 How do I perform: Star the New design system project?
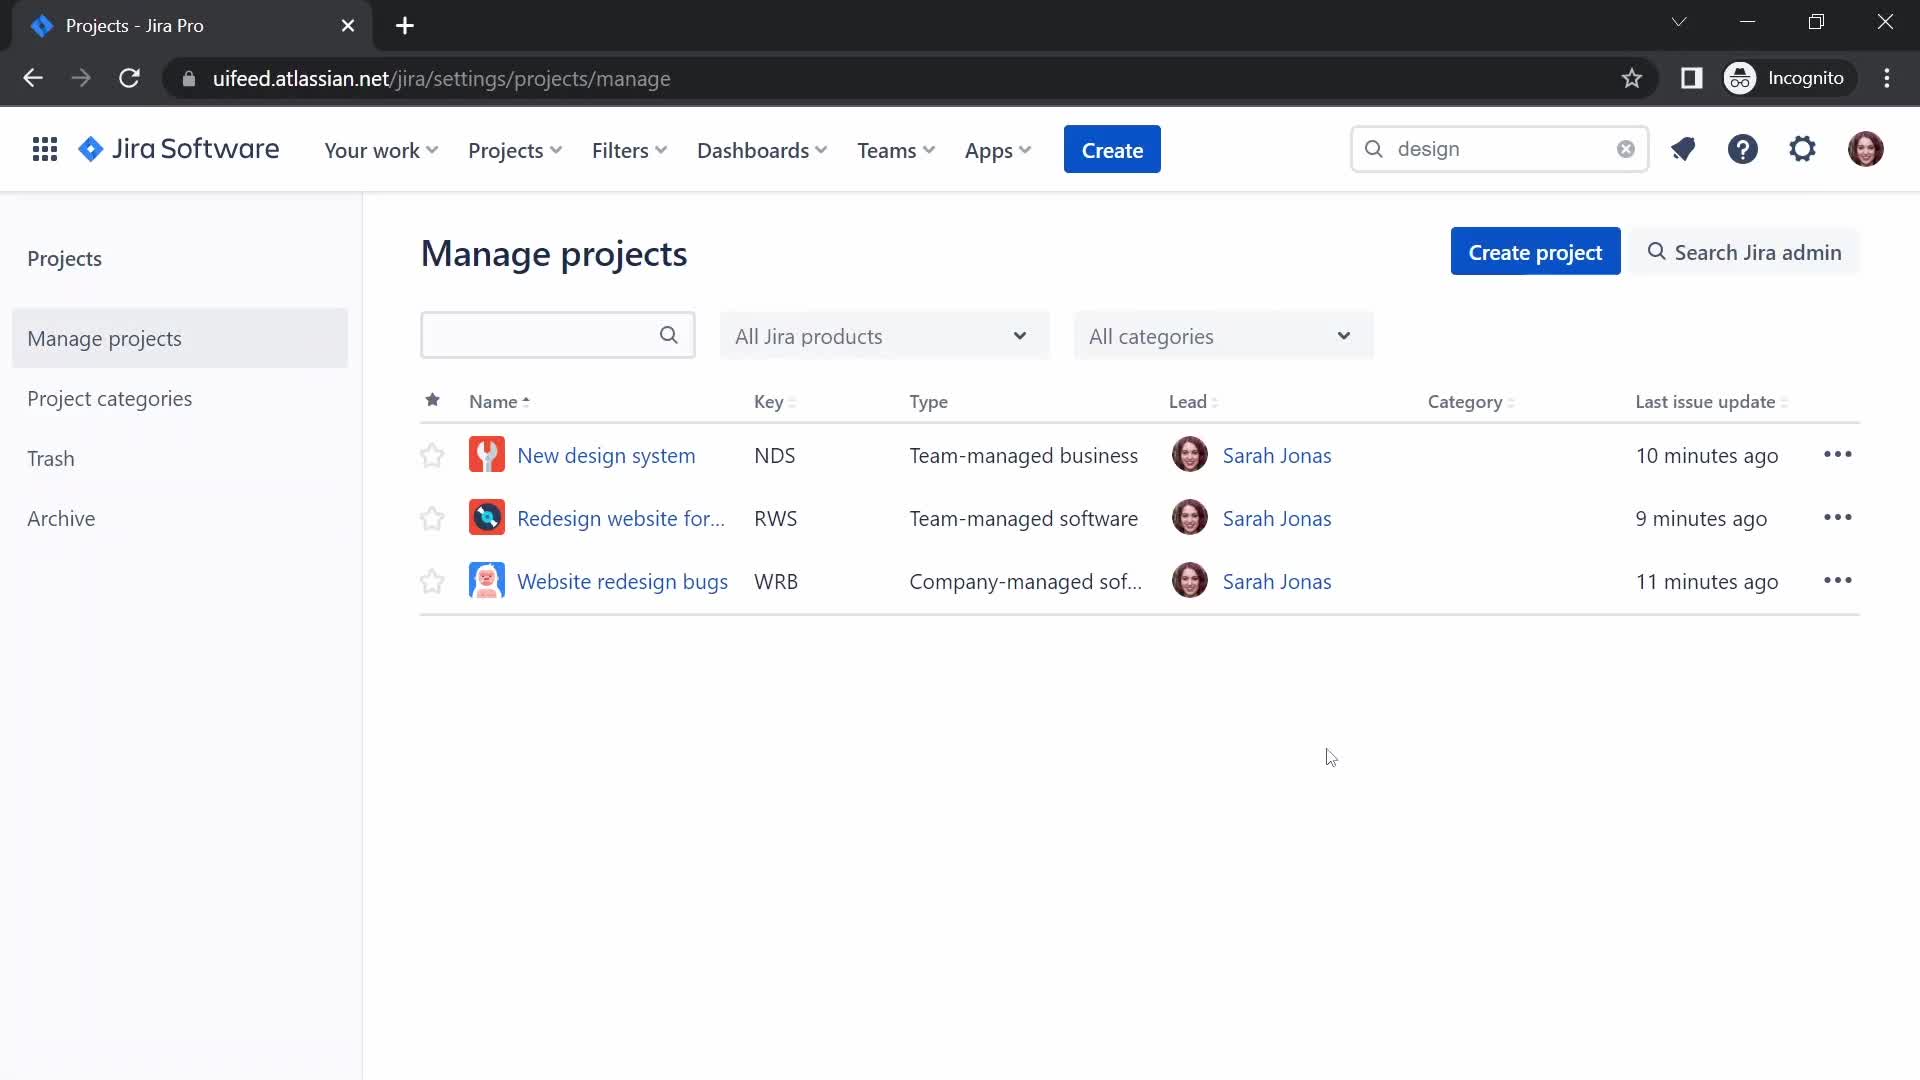432,456
